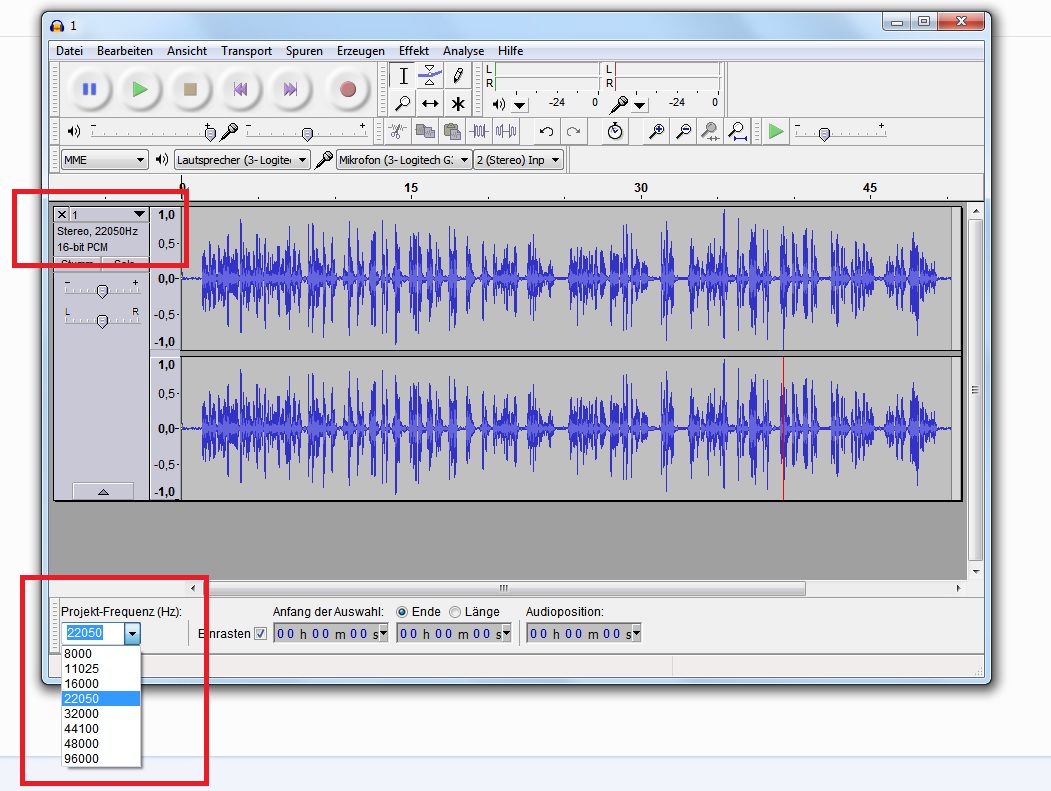Viewport: 1051px width, 791px height.
Task: Click the Fit Project zoom icon
Action: [x=737, y=131]
